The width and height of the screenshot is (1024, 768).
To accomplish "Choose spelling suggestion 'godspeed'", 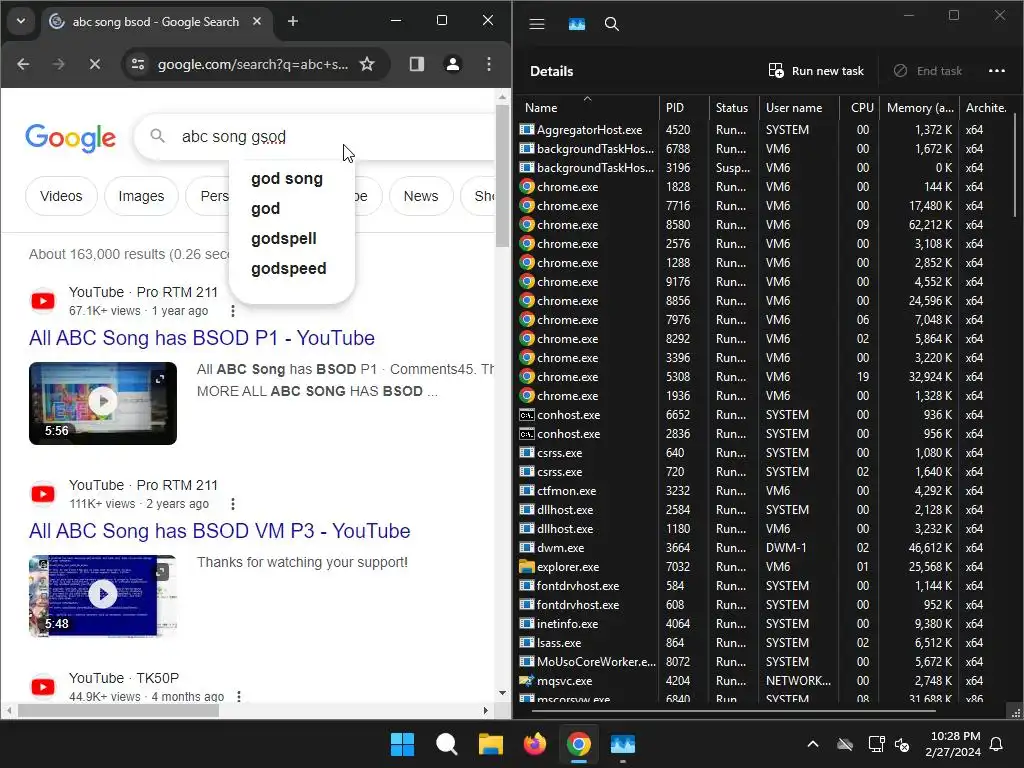I will (x=289, y=268).
